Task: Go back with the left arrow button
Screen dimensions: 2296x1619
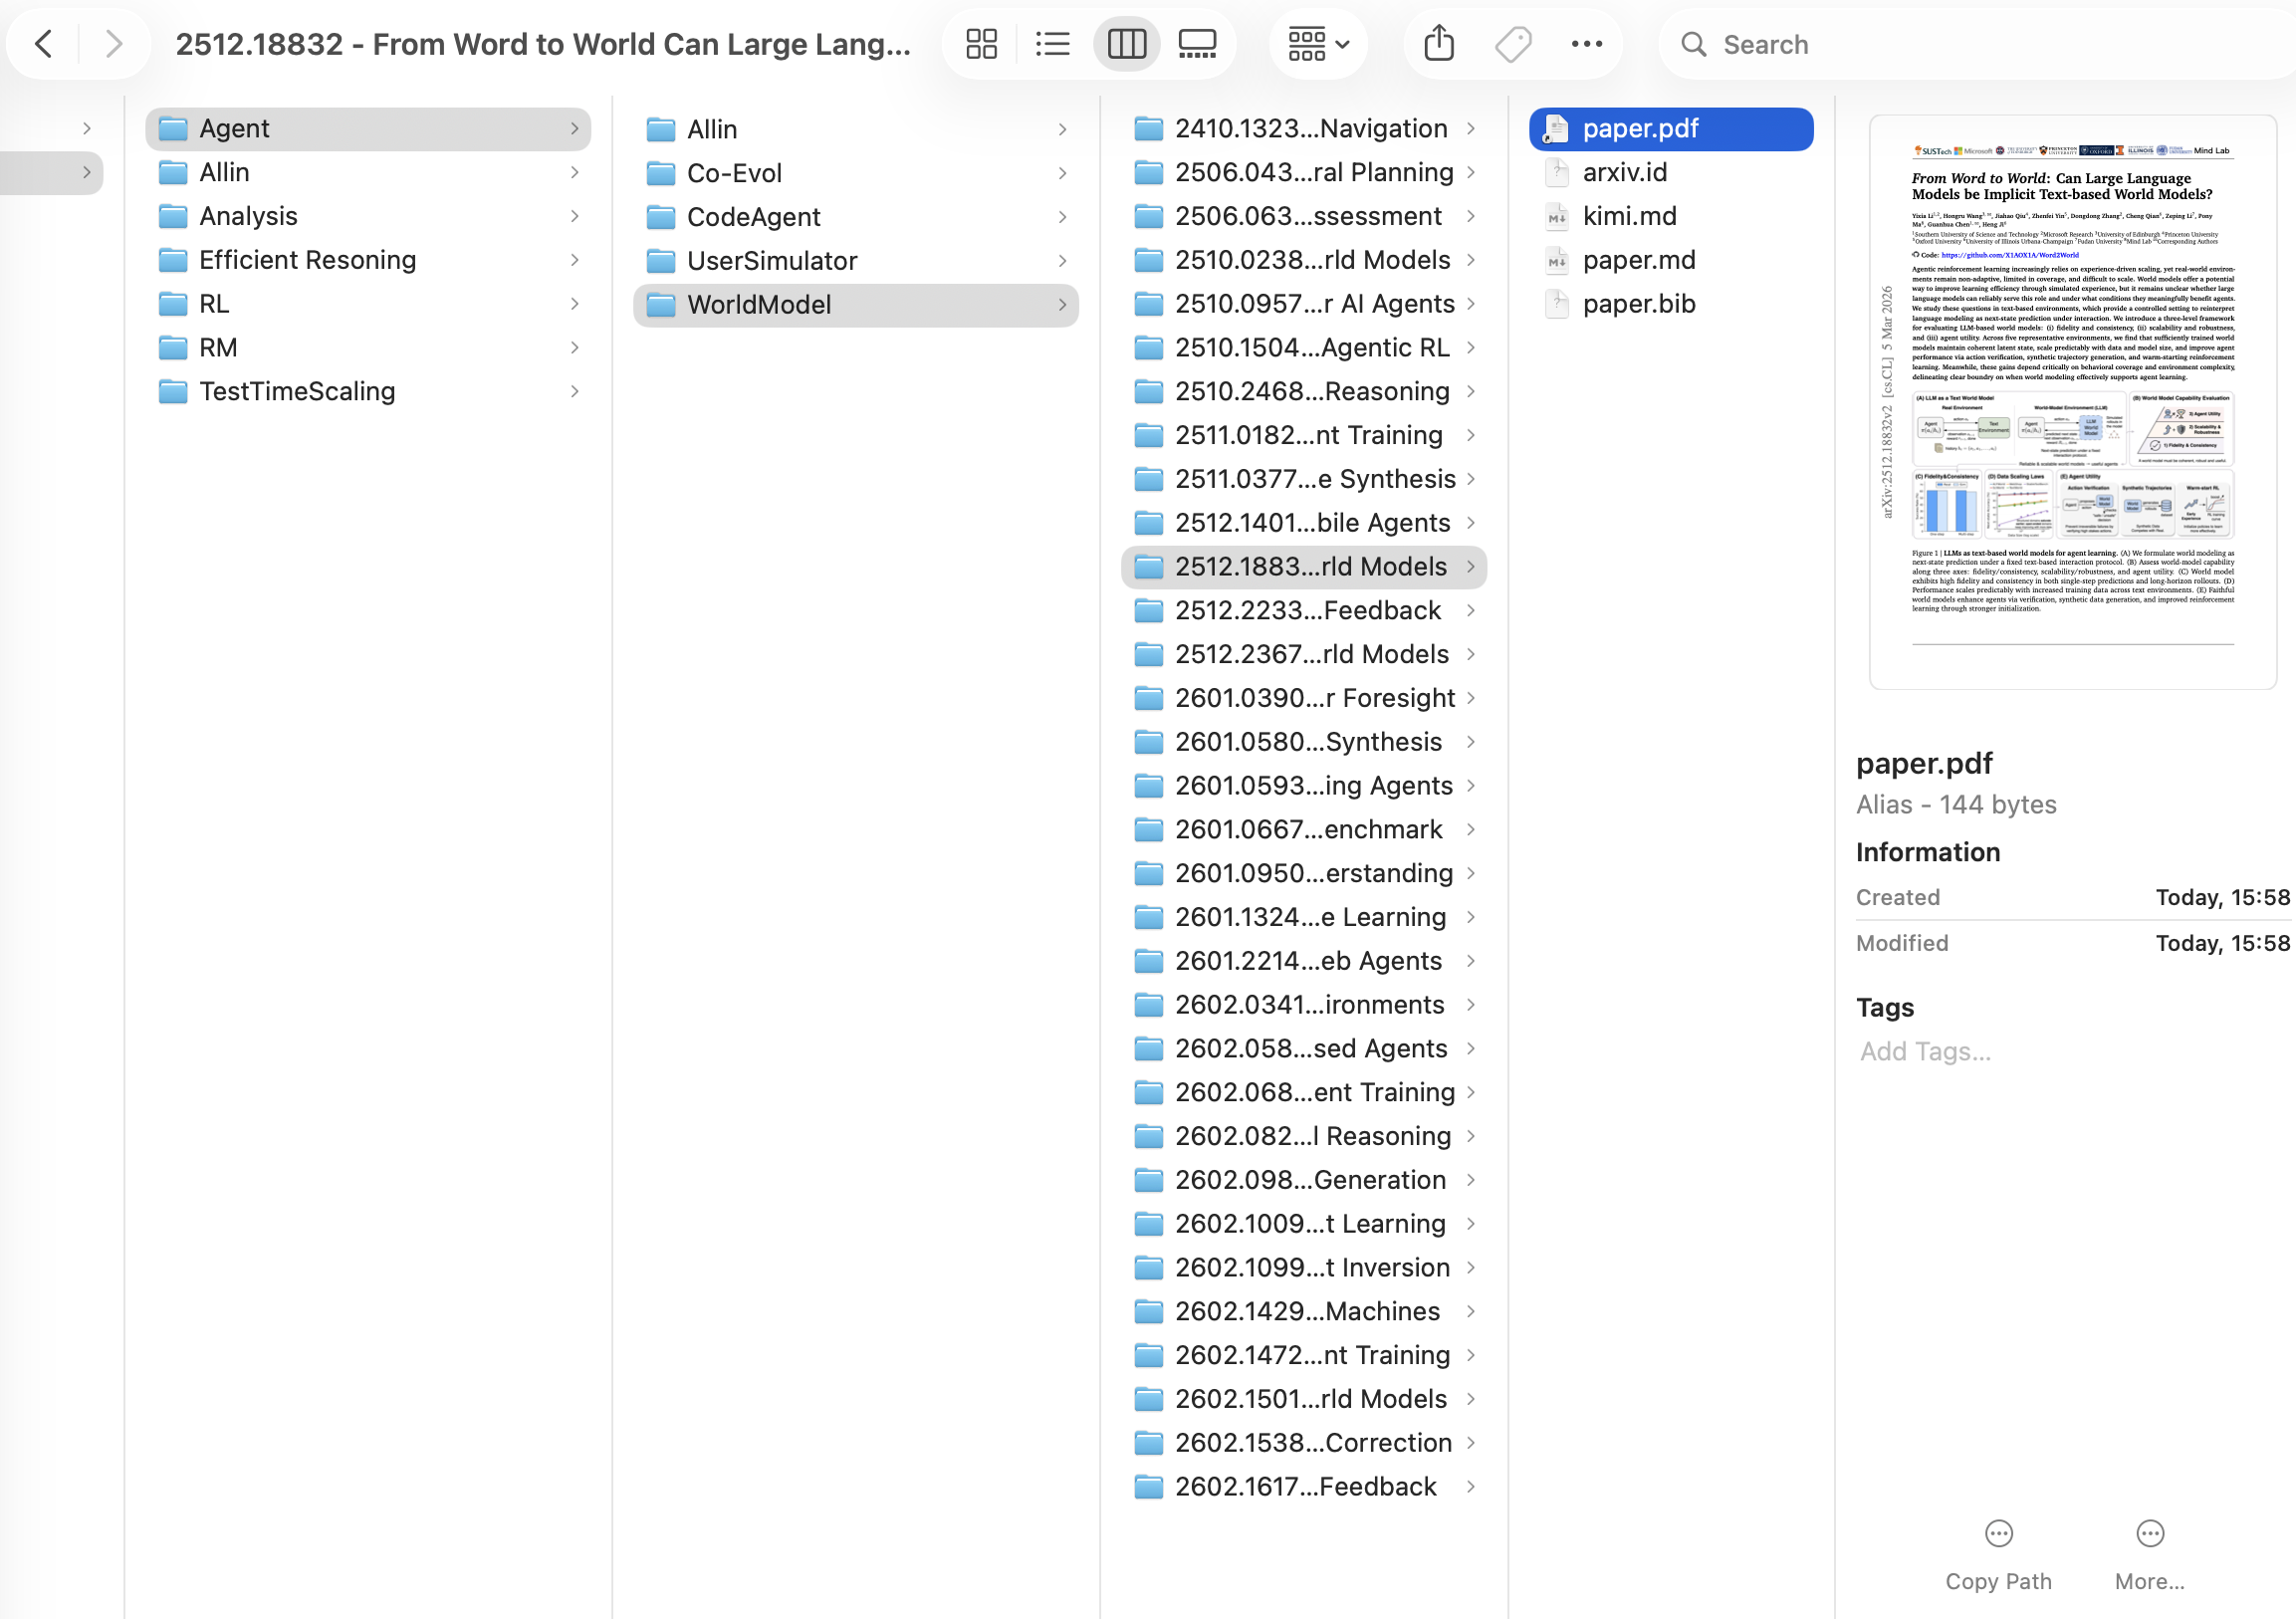Action: point(43,44)
